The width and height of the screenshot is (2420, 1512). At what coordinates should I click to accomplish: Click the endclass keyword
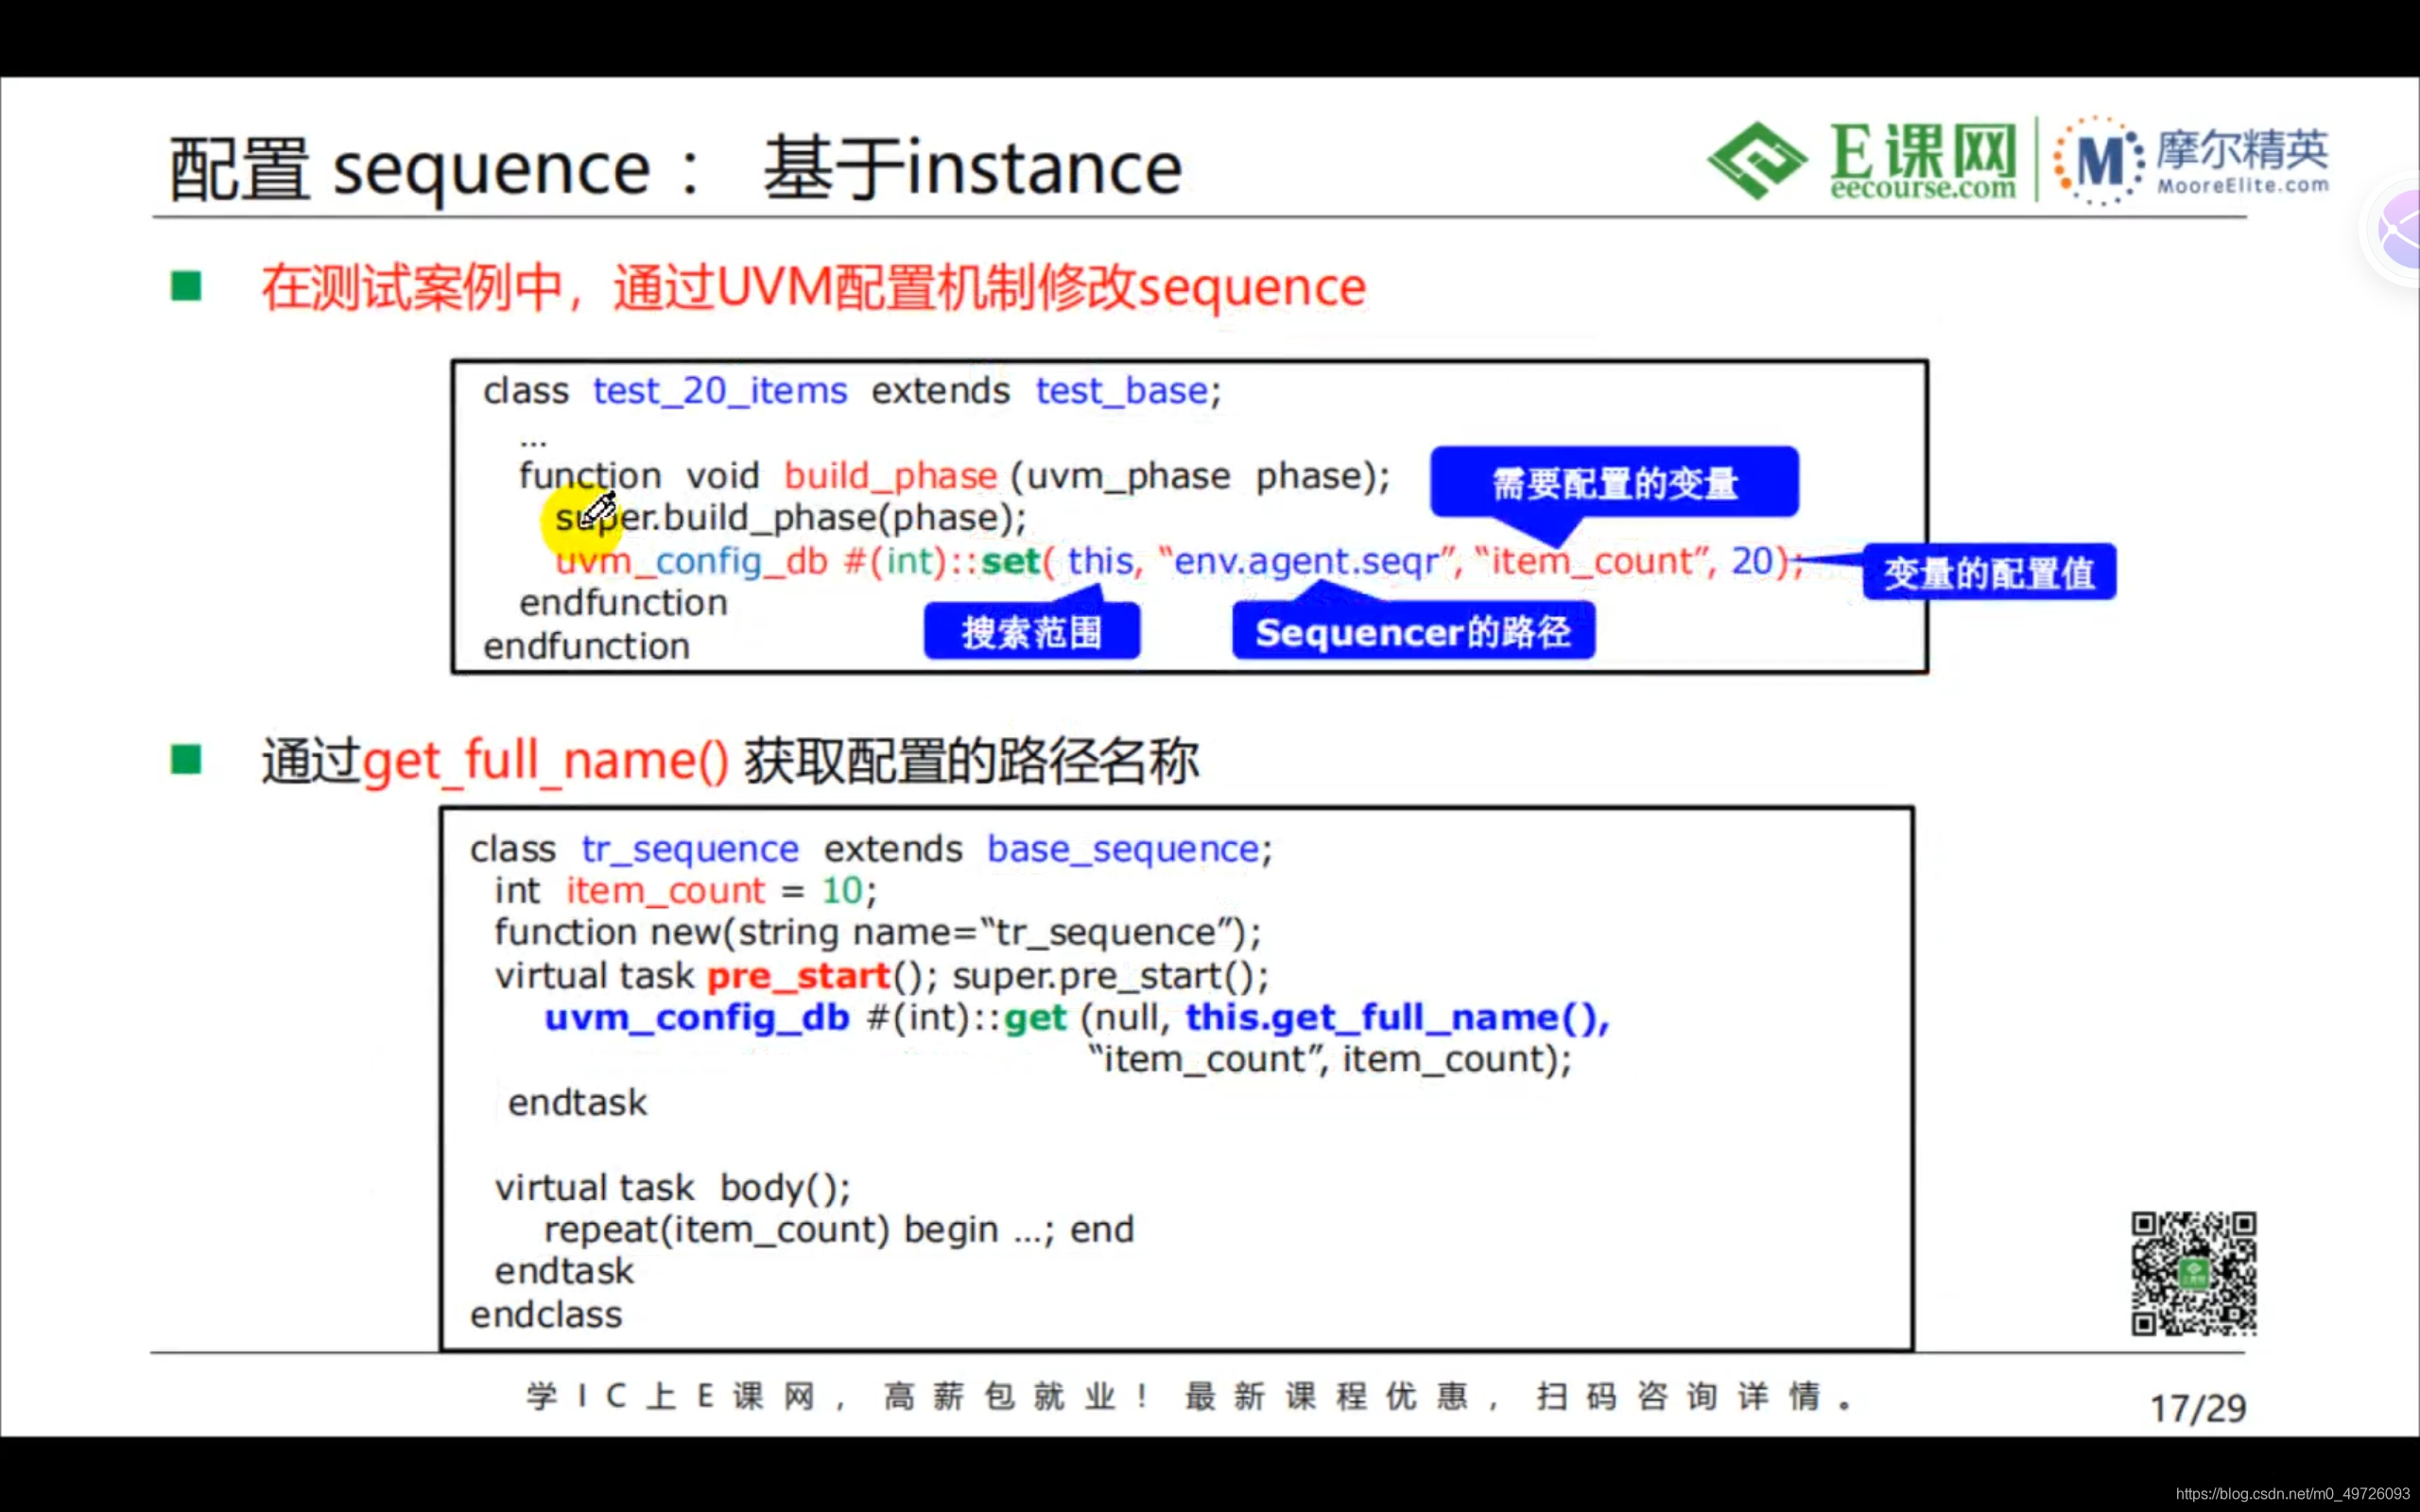click(546, 1315)
